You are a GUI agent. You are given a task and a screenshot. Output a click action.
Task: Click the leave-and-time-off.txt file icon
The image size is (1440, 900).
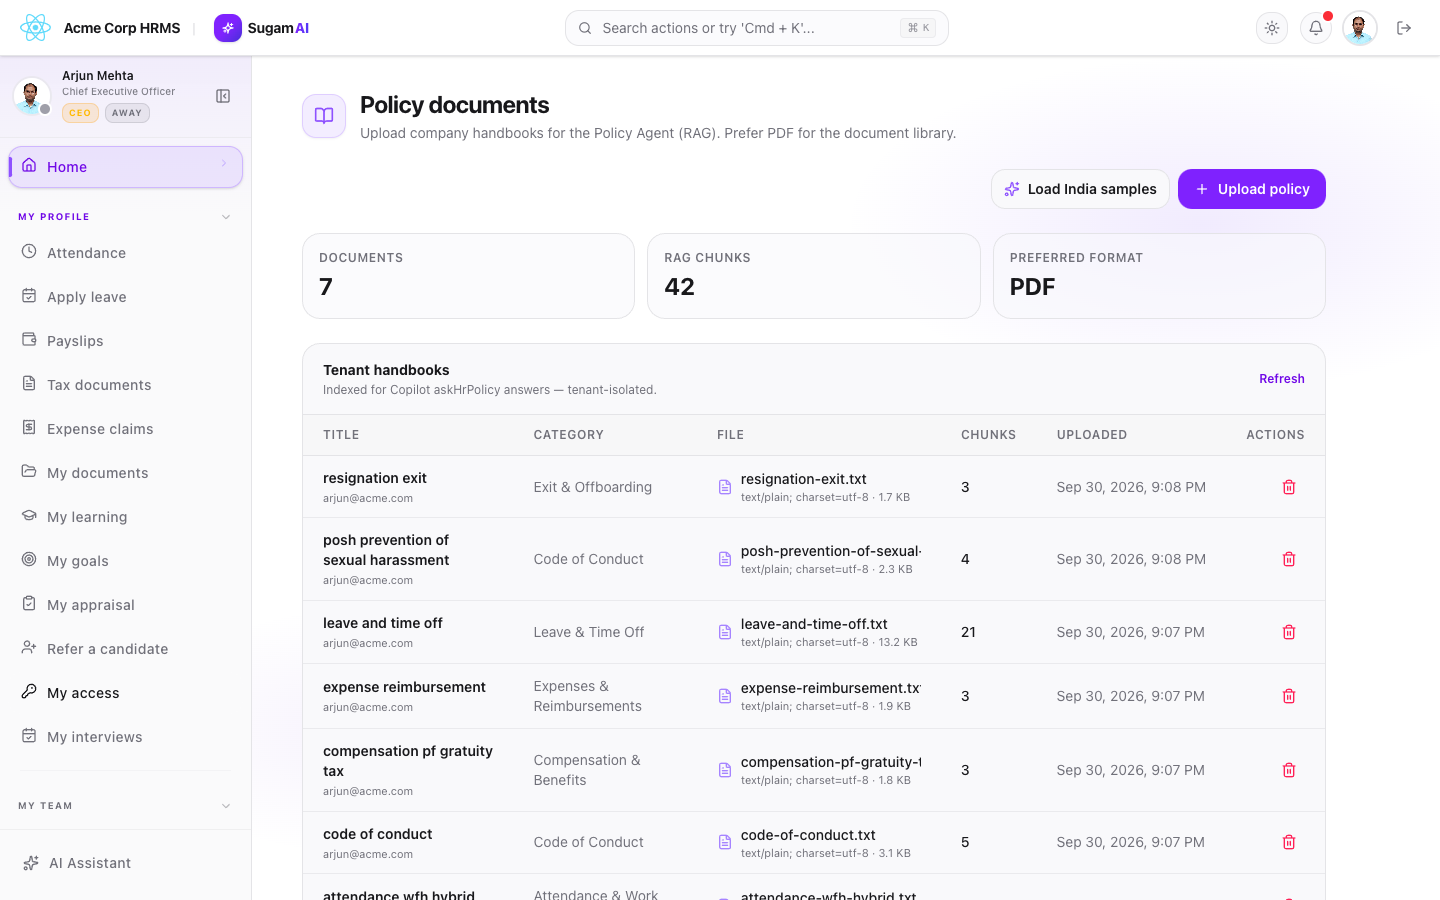725,632
